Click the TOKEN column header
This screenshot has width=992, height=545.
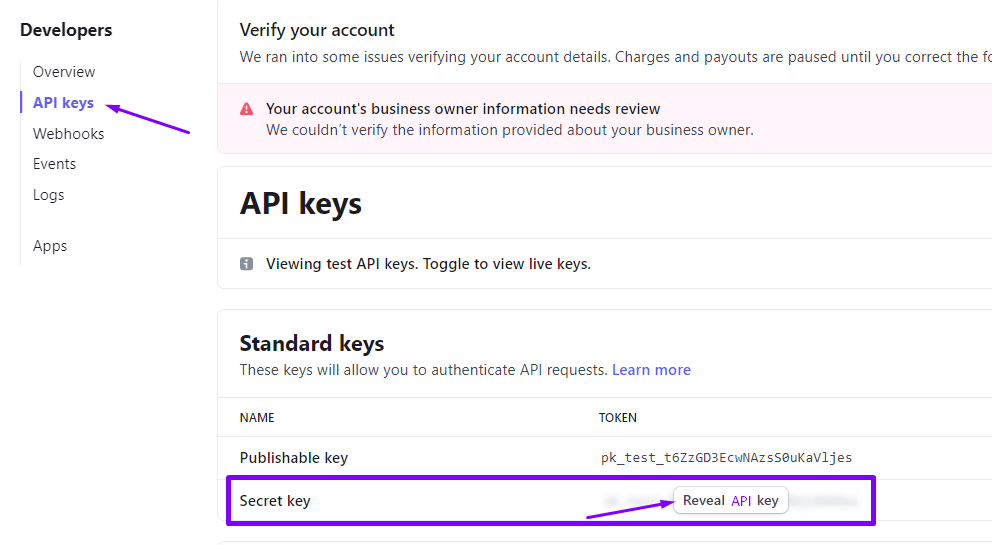click(x=617, y=418)
